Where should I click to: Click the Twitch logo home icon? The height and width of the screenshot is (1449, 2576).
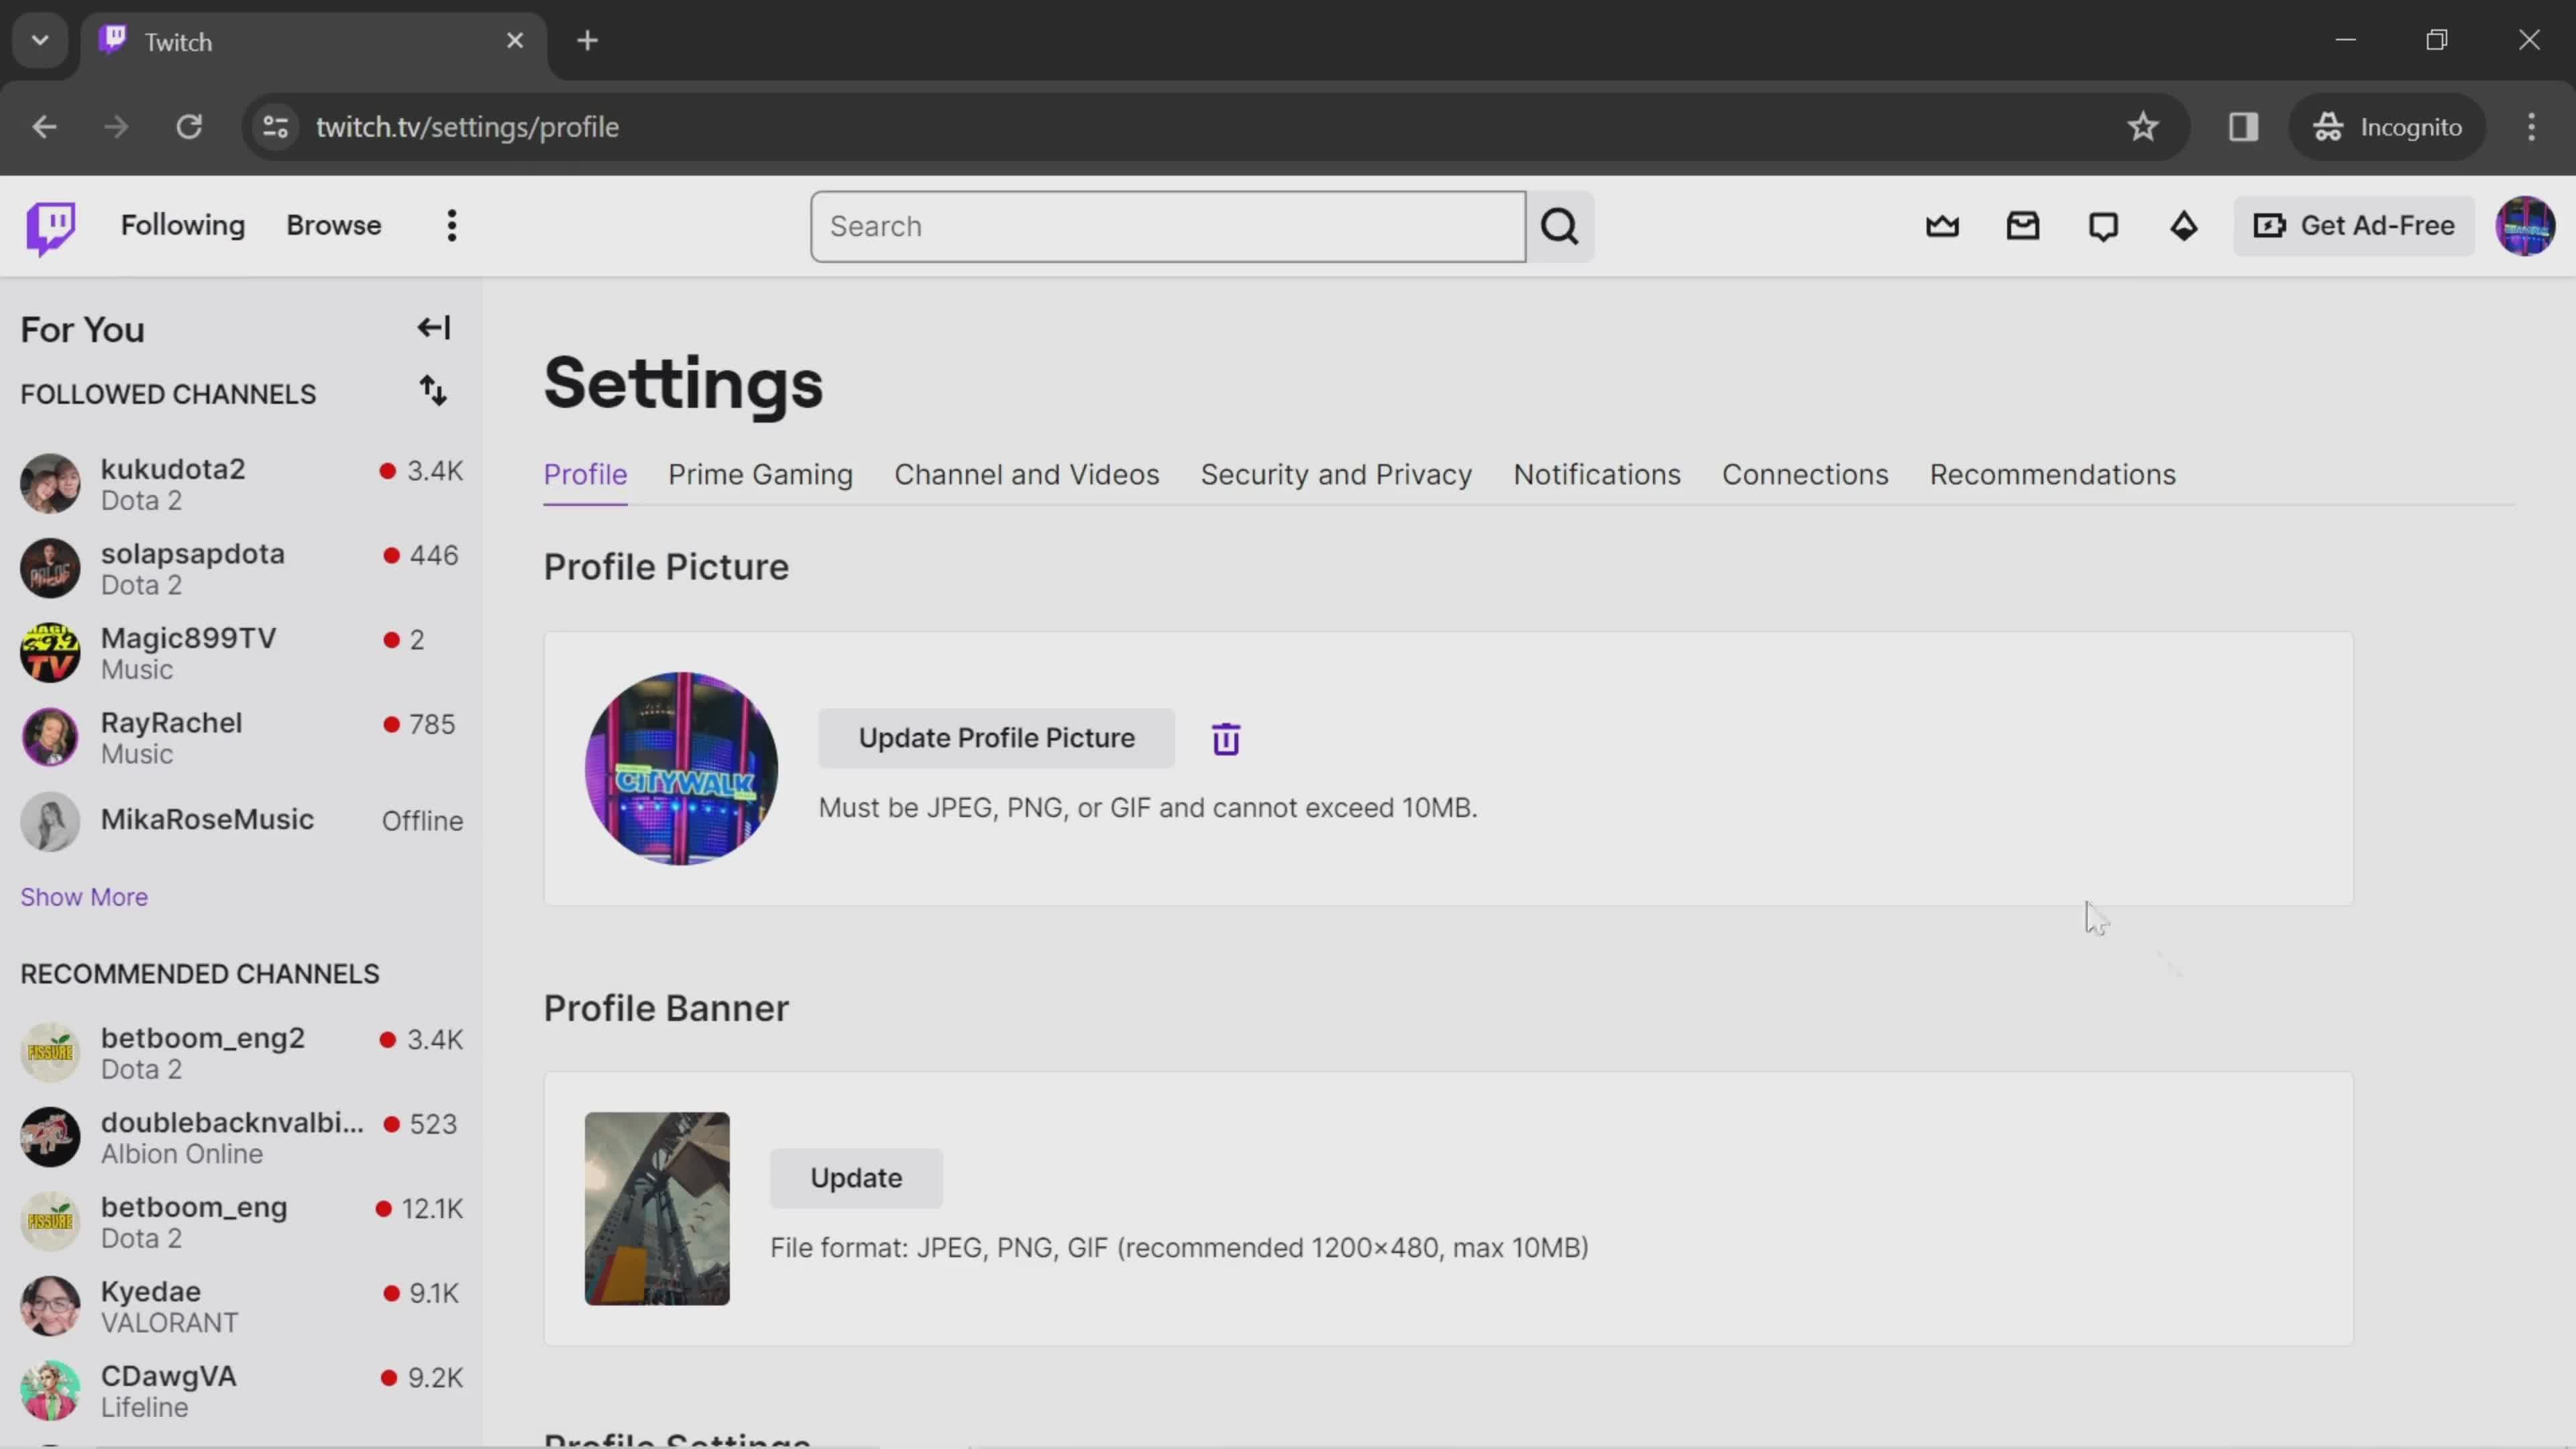tap(50, 227)
